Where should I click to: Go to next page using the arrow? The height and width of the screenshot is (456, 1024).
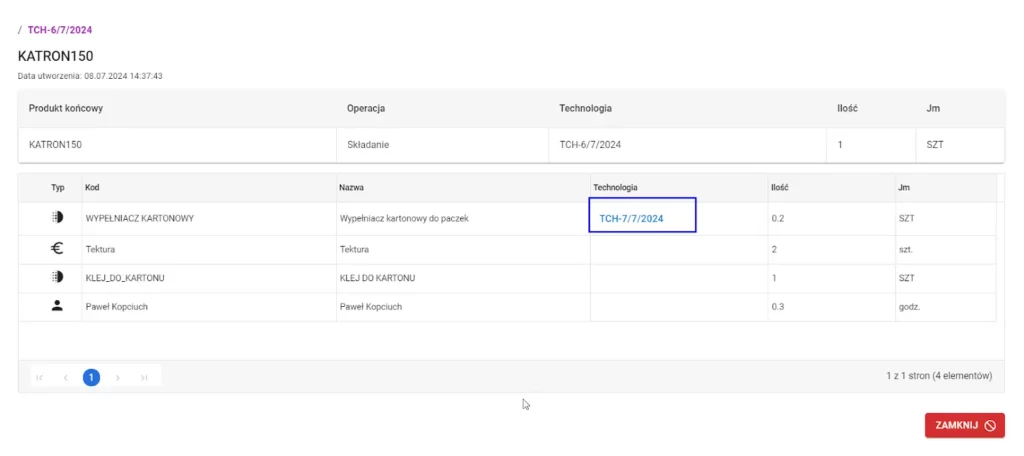118,377
